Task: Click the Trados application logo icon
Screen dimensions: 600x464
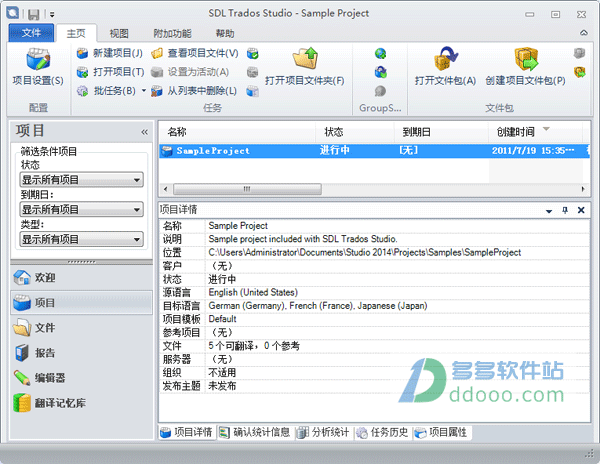Action: (13, 13)
